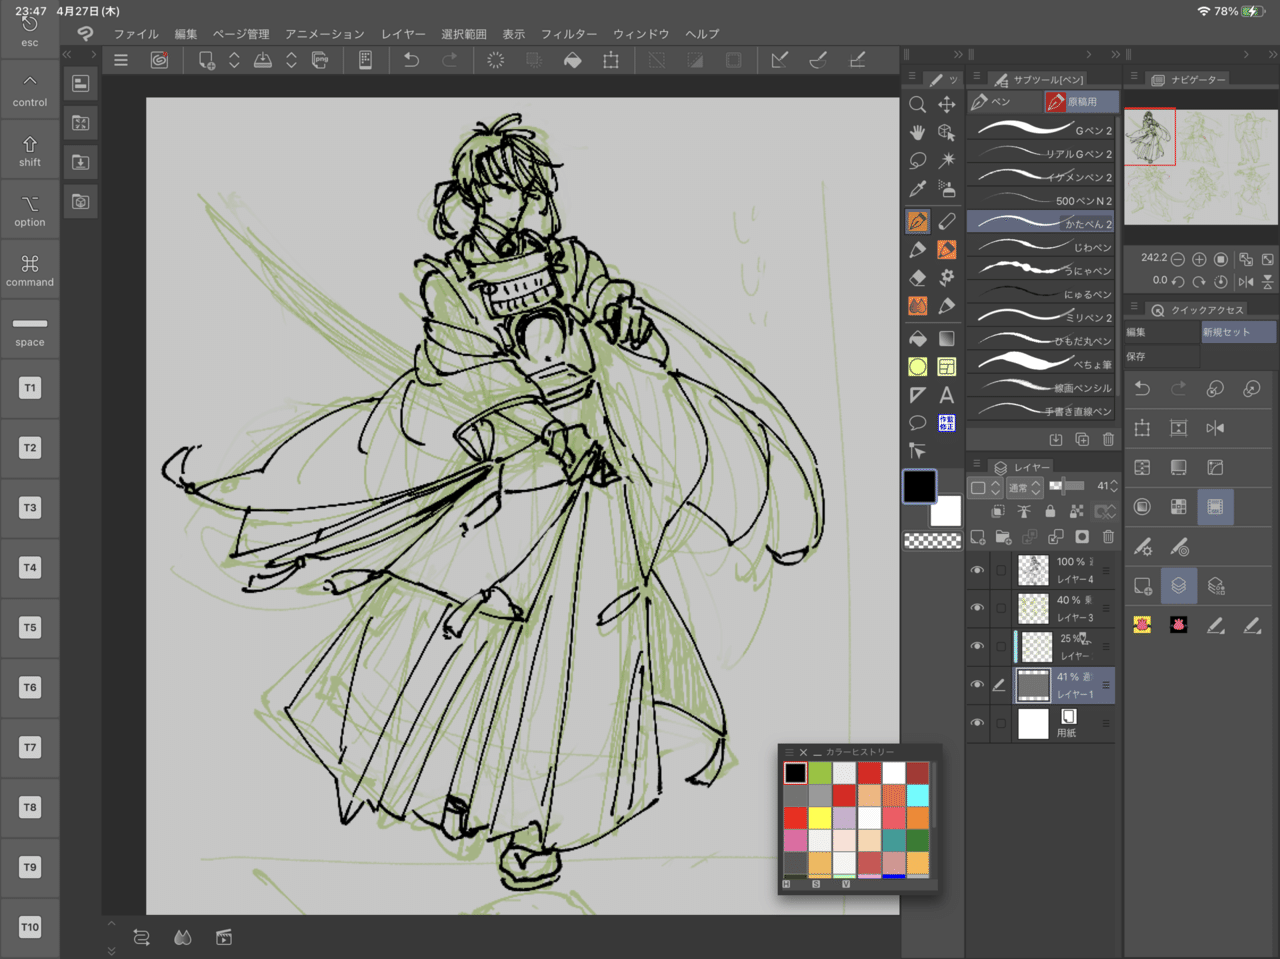
Task: Open the 編集 menu
Action: pyautogui.click(x=186, y=34)
